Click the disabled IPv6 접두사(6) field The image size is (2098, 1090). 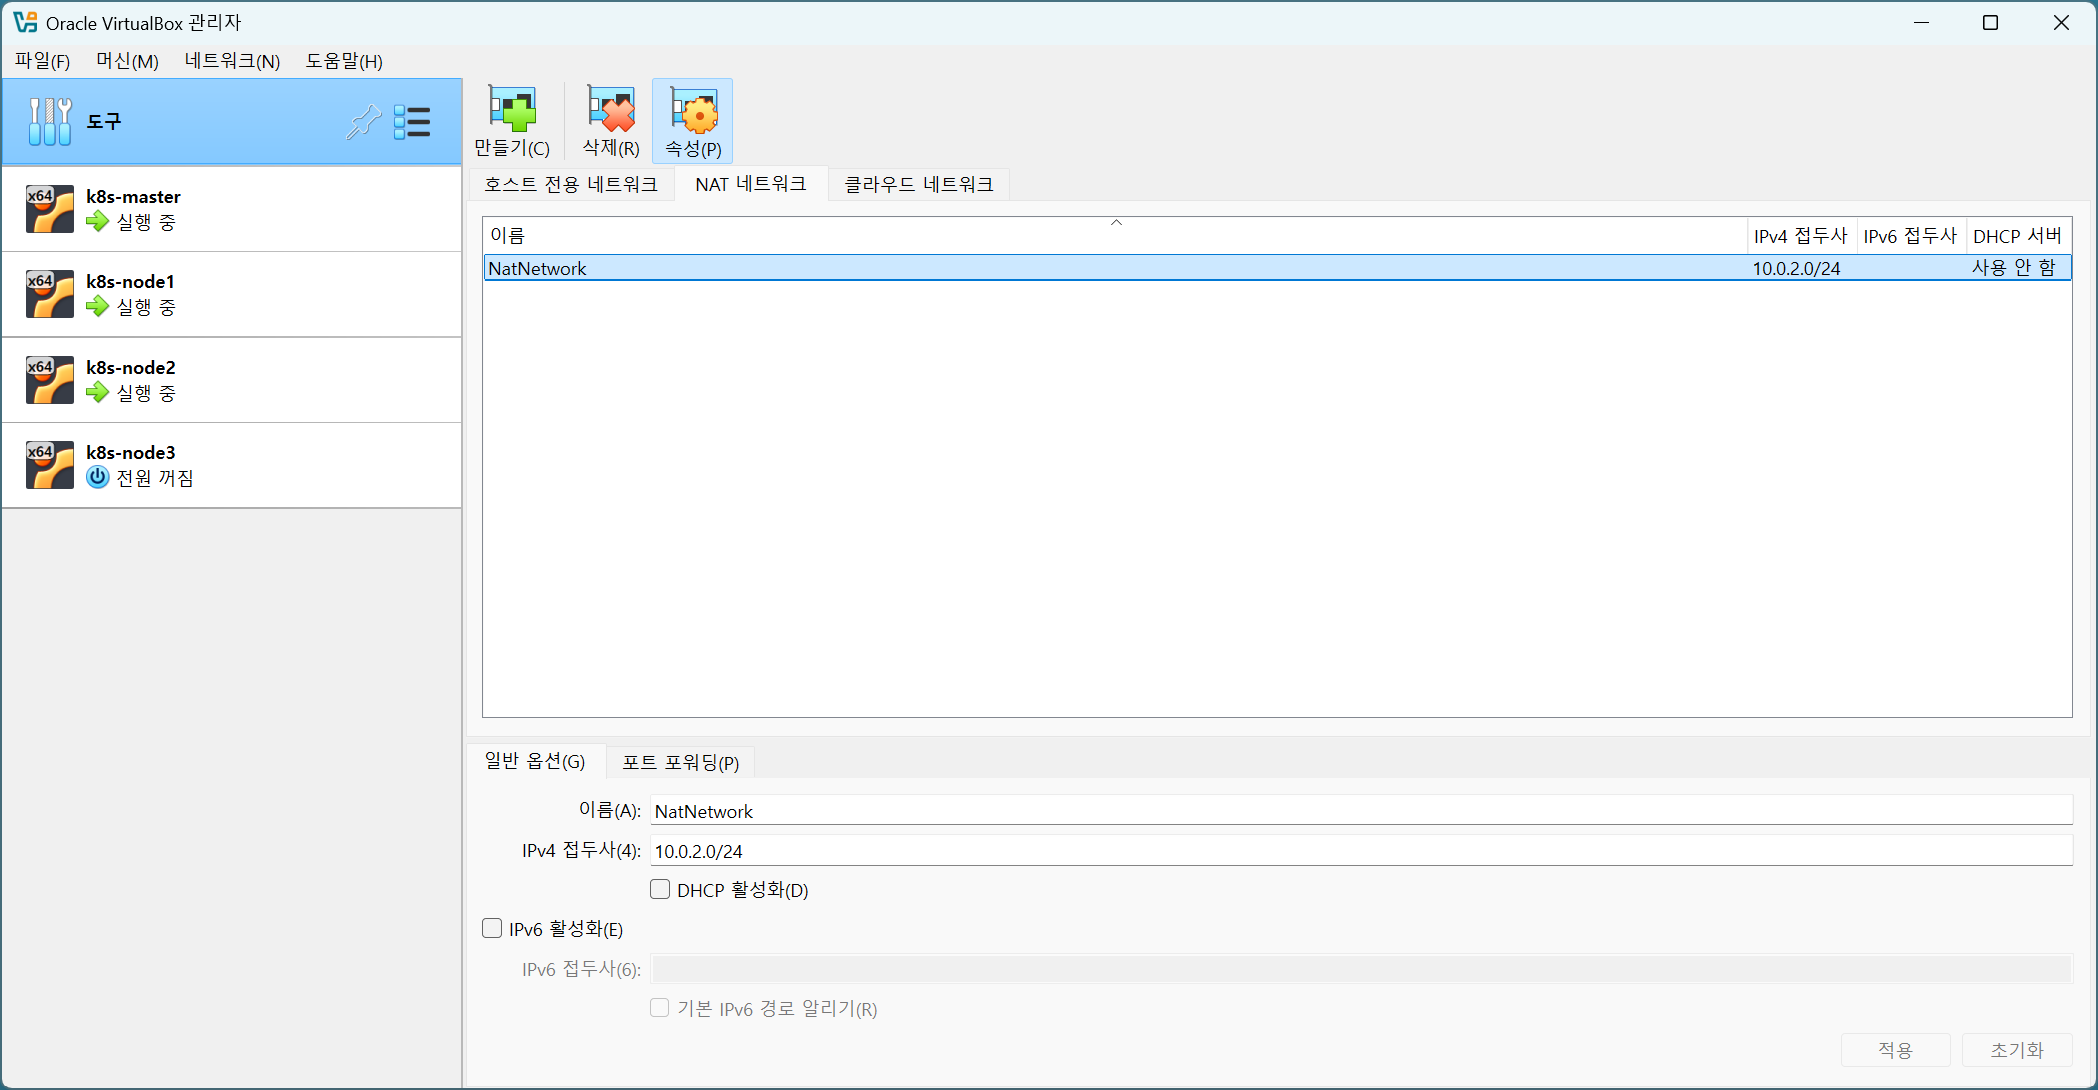click(1361, 969)
